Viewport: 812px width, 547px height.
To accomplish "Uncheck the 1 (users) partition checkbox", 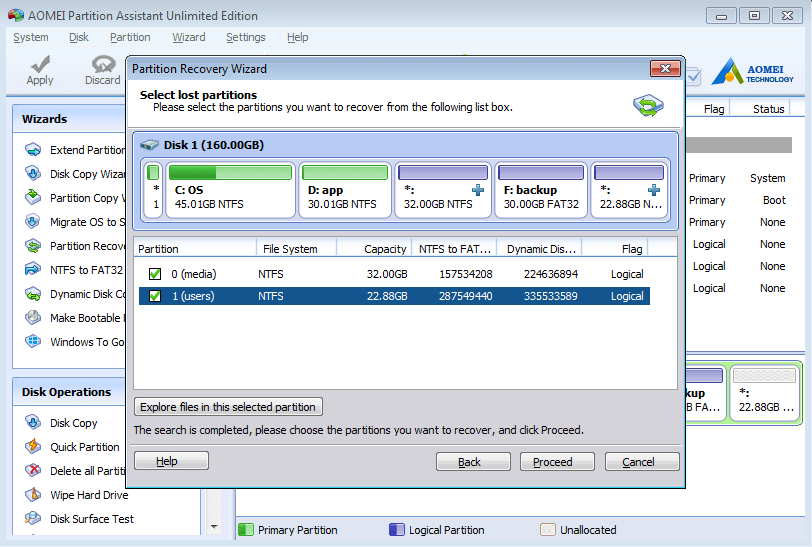I will pyautogui.click(x=155, y=296).
